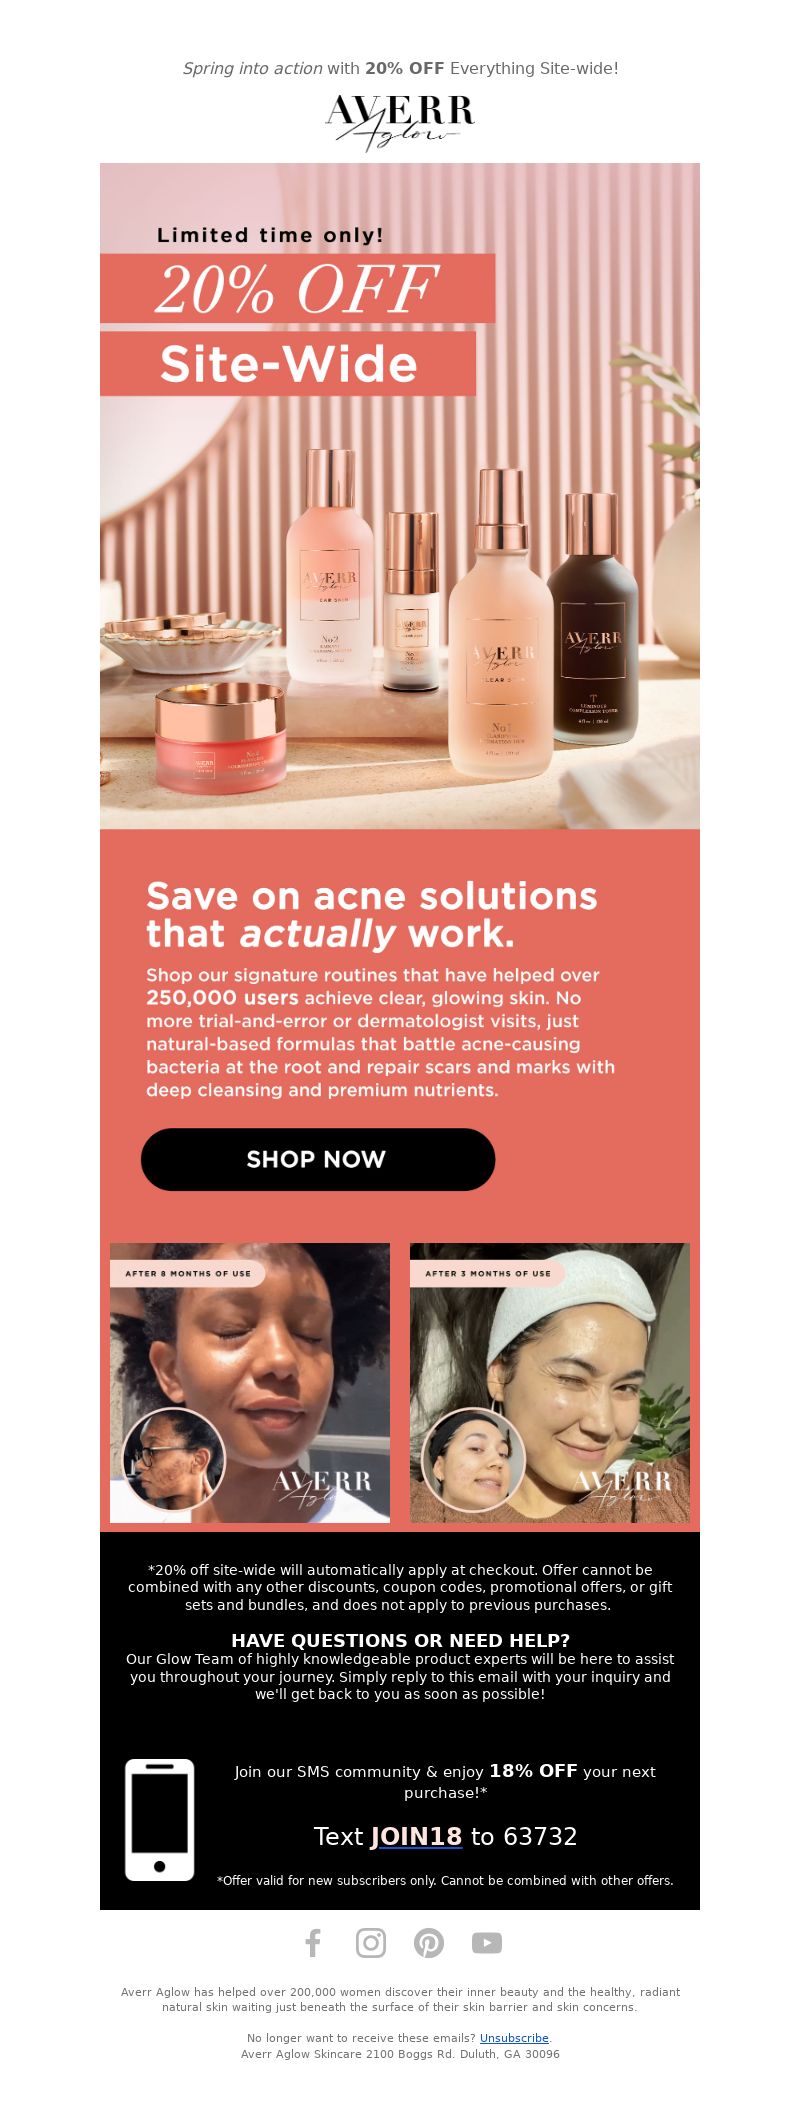
Task: Click the JOIN18 text code link
Action: 416,1837
